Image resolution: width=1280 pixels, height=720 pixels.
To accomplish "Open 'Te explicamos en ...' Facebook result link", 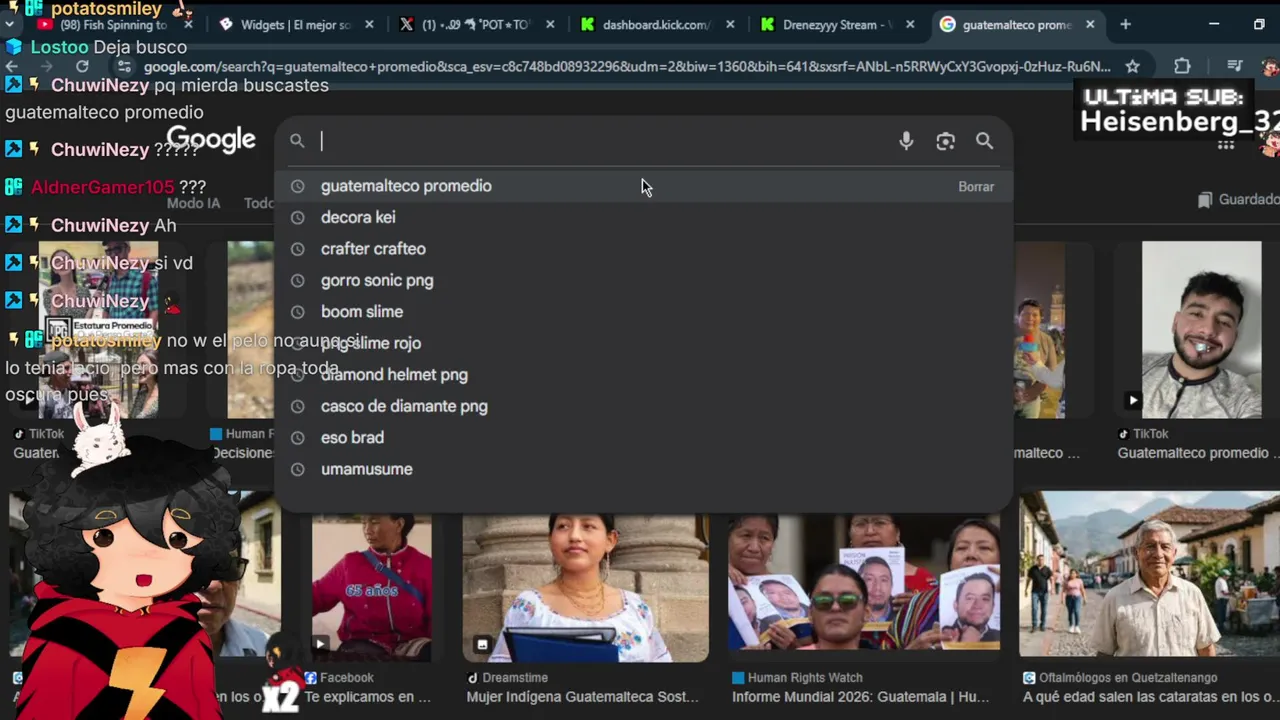I will 367,697.
